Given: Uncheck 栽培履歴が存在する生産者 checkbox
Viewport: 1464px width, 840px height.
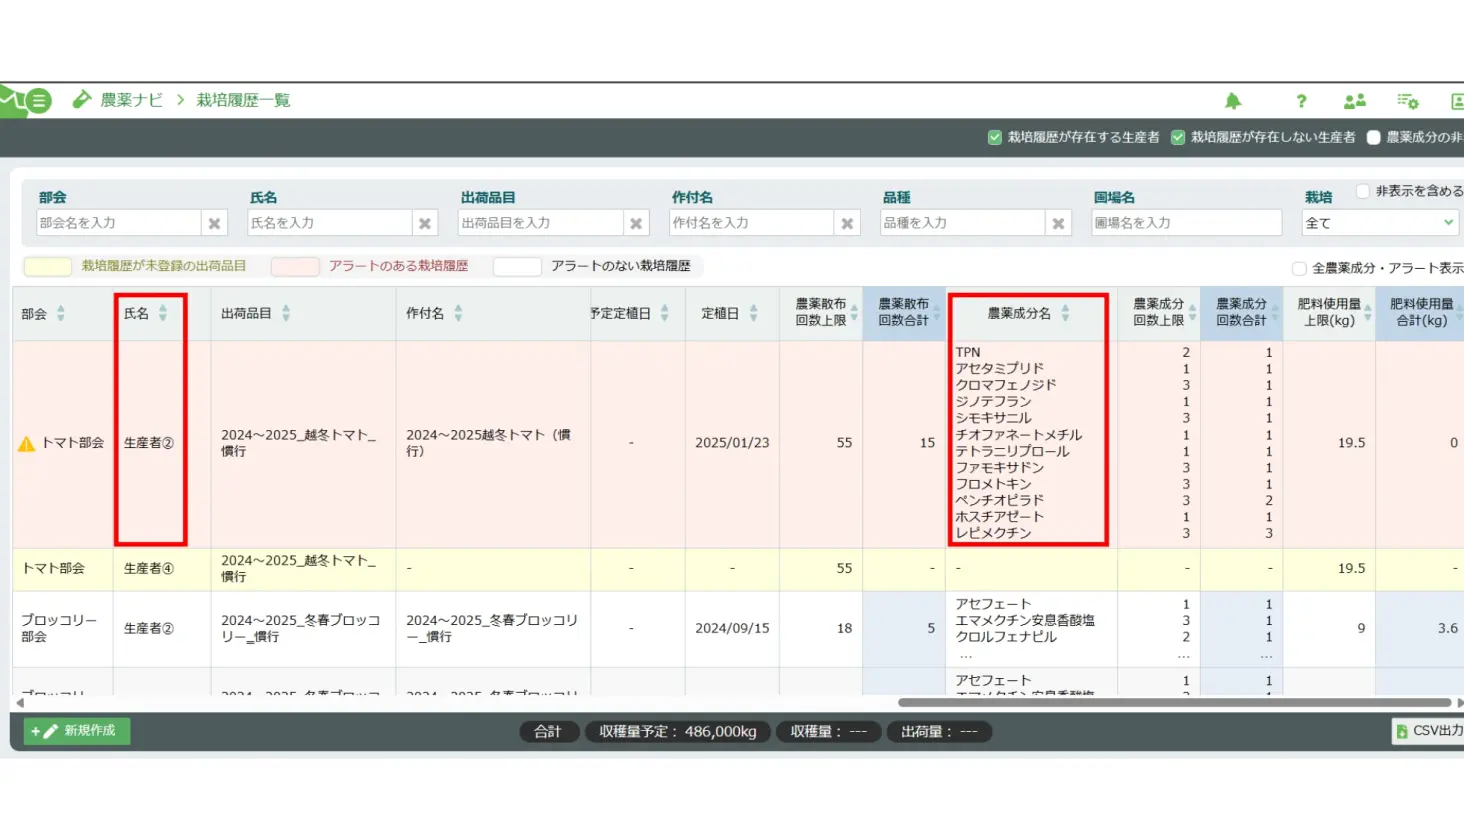Looking at the screenshot, I should click(995, 138).
